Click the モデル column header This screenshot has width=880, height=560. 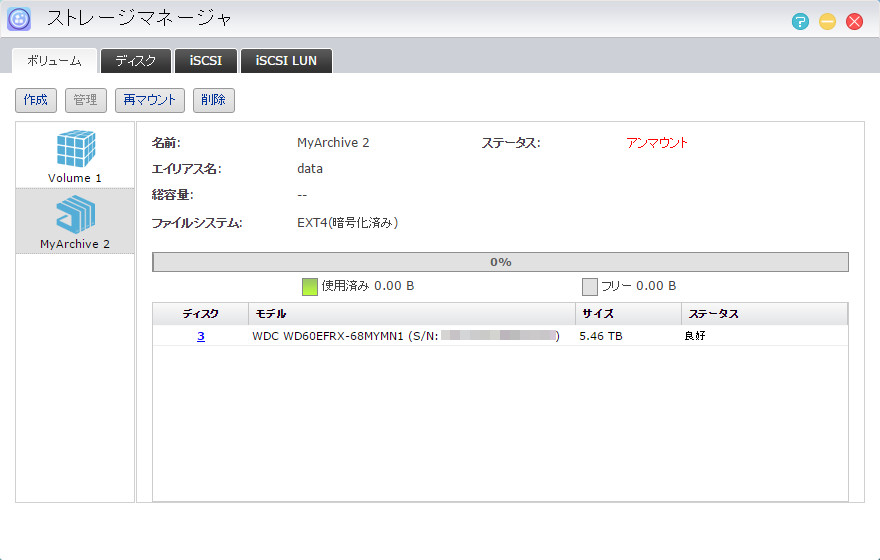(412, 314)
